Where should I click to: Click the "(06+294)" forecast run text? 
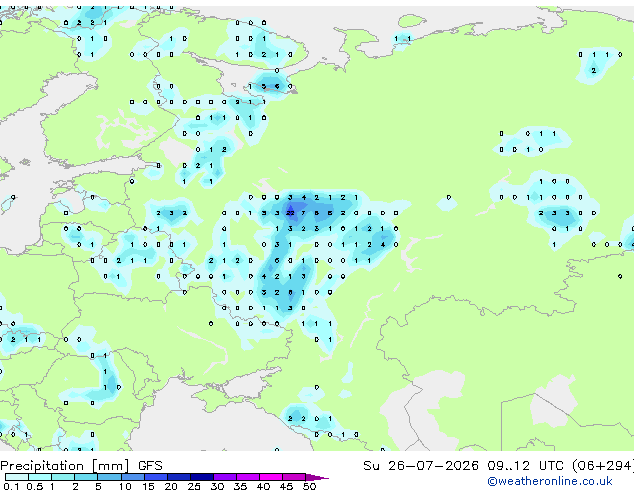pyautogui.click(x=603, y=466)
